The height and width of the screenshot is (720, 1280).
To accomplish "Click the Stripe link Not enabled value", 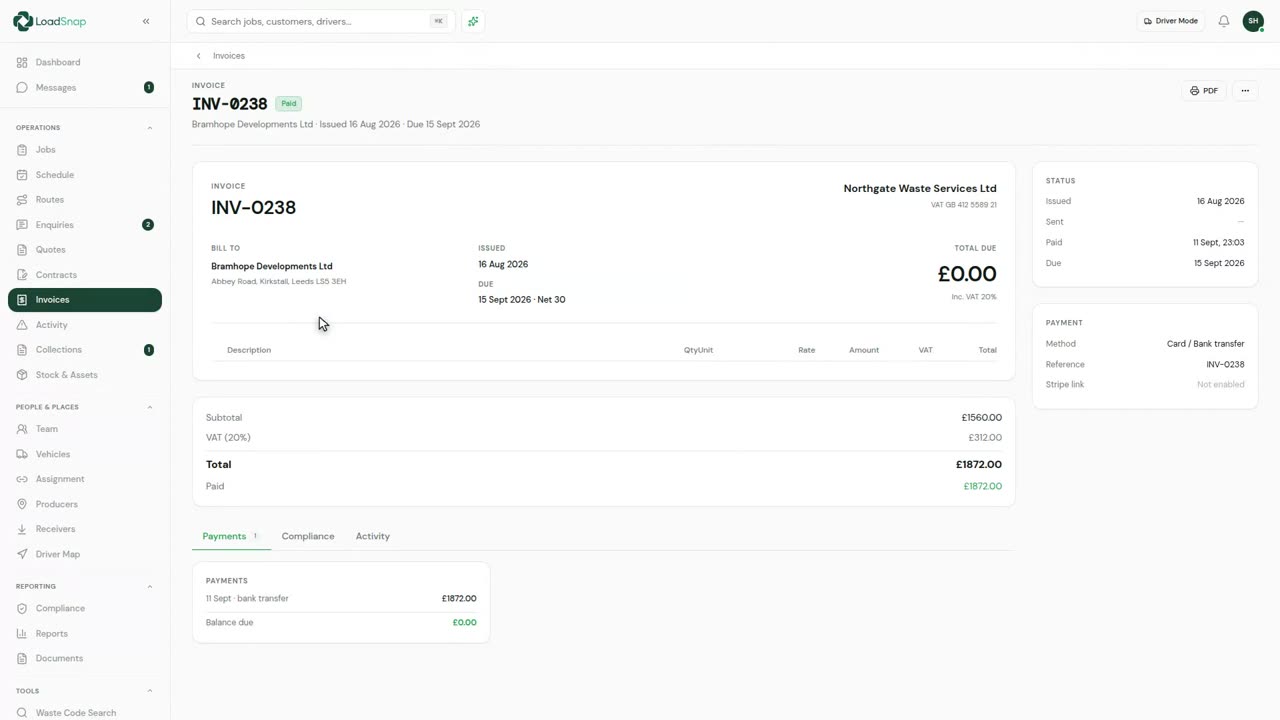I will (x=1221, y=385).
